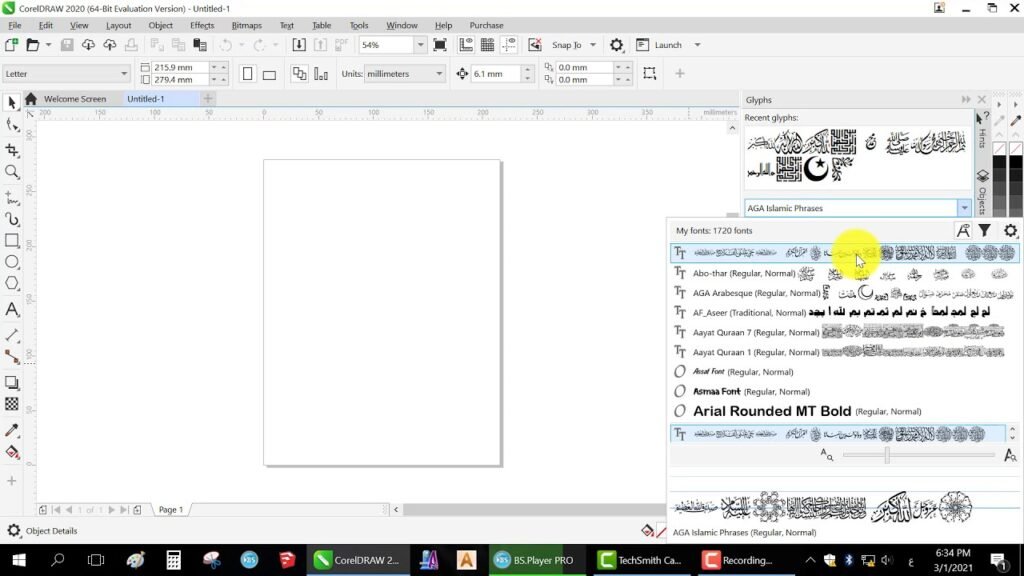Open the Window menu
1024x576 pixels.
point(402,25)
